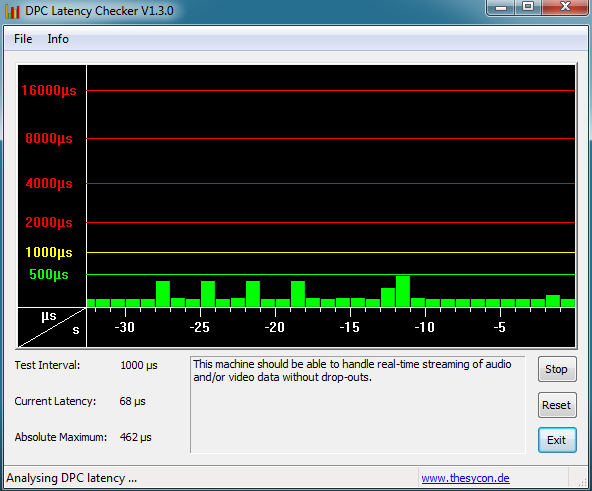Exit the application with Exit button
Screen dimensions: 592x491
[557, 440]
